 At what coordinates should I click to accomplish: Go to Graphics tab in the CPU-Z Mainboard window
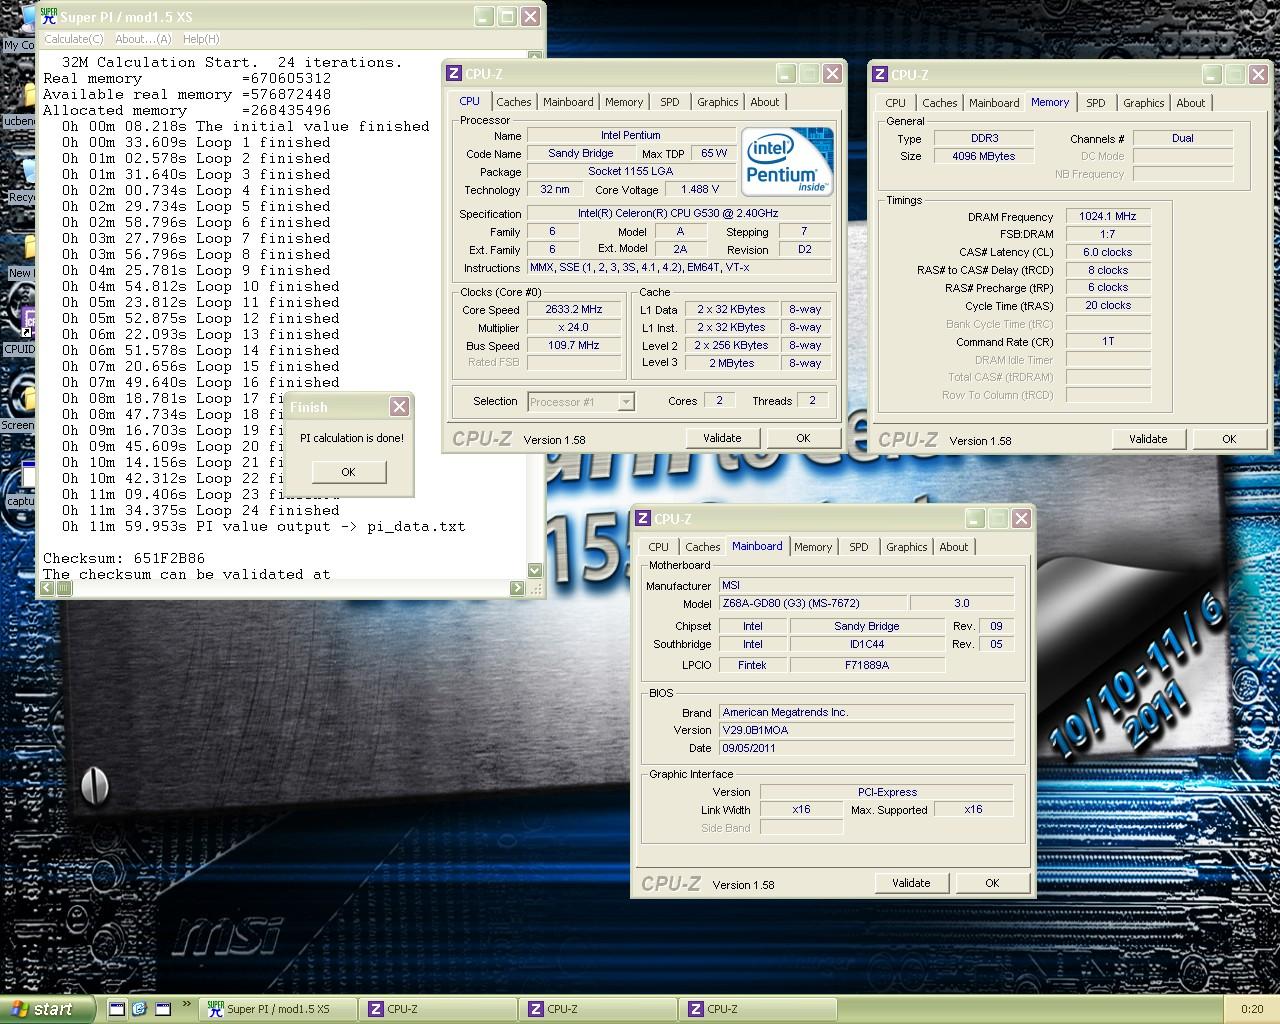click(907, 547)
